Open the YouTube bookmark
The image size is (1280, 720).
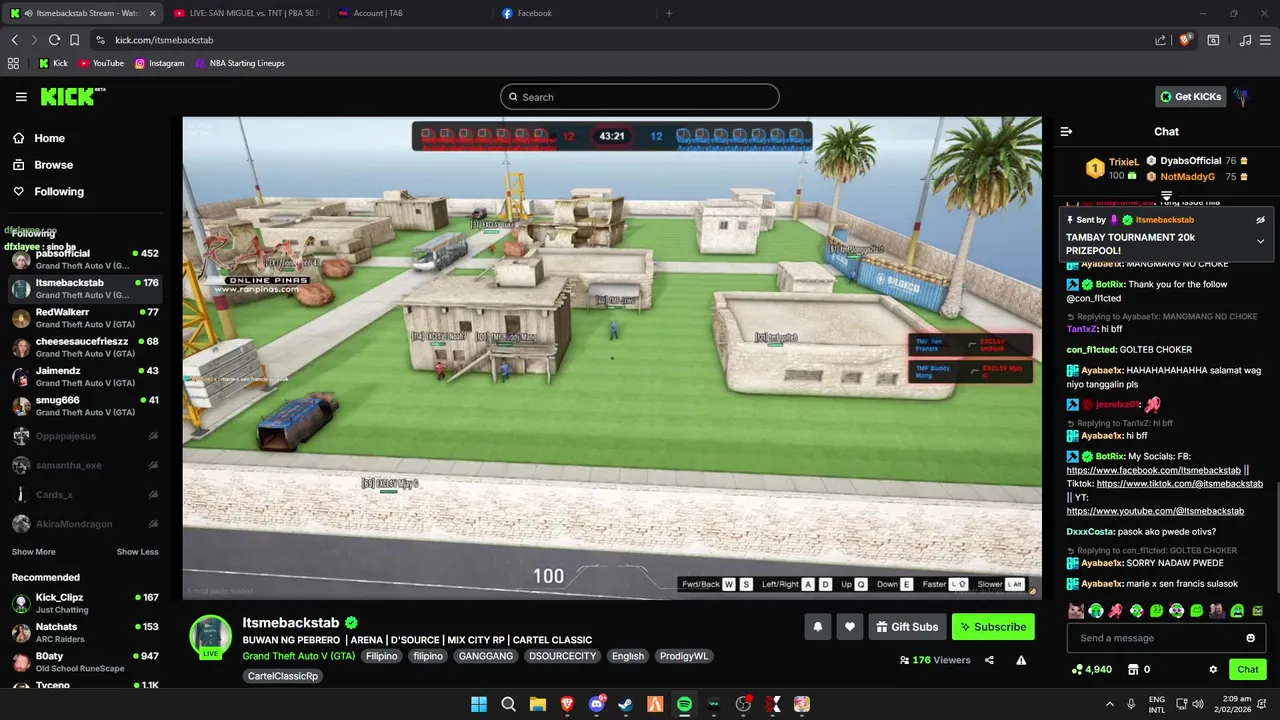tap(101, 63)
